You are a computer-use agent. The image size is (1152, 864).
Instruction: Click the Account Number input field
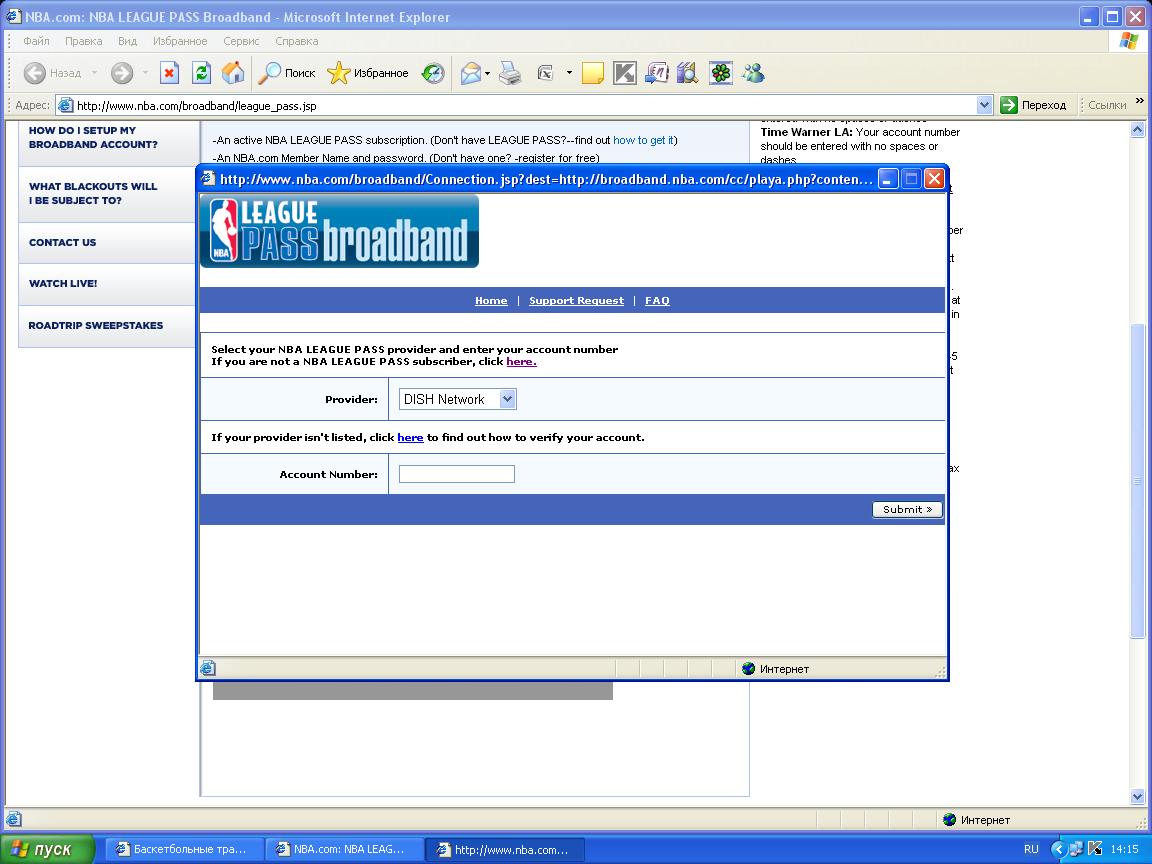[x=456, y=474]
